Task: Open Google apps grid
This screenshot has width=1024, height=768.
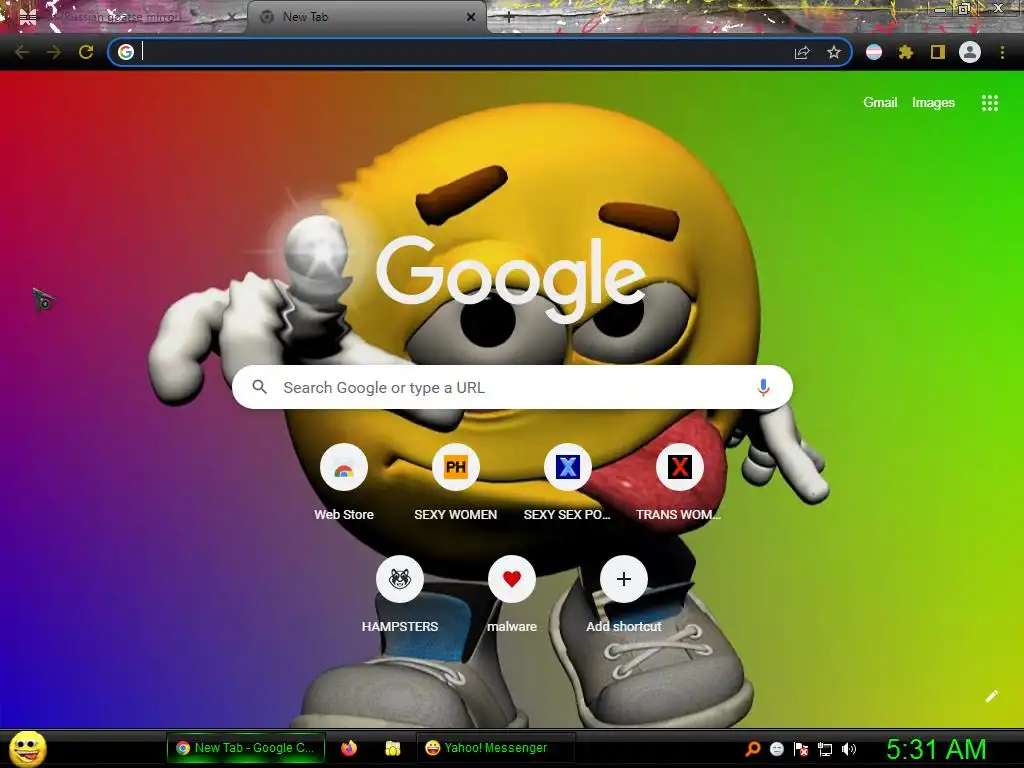Action: (990, 103)
